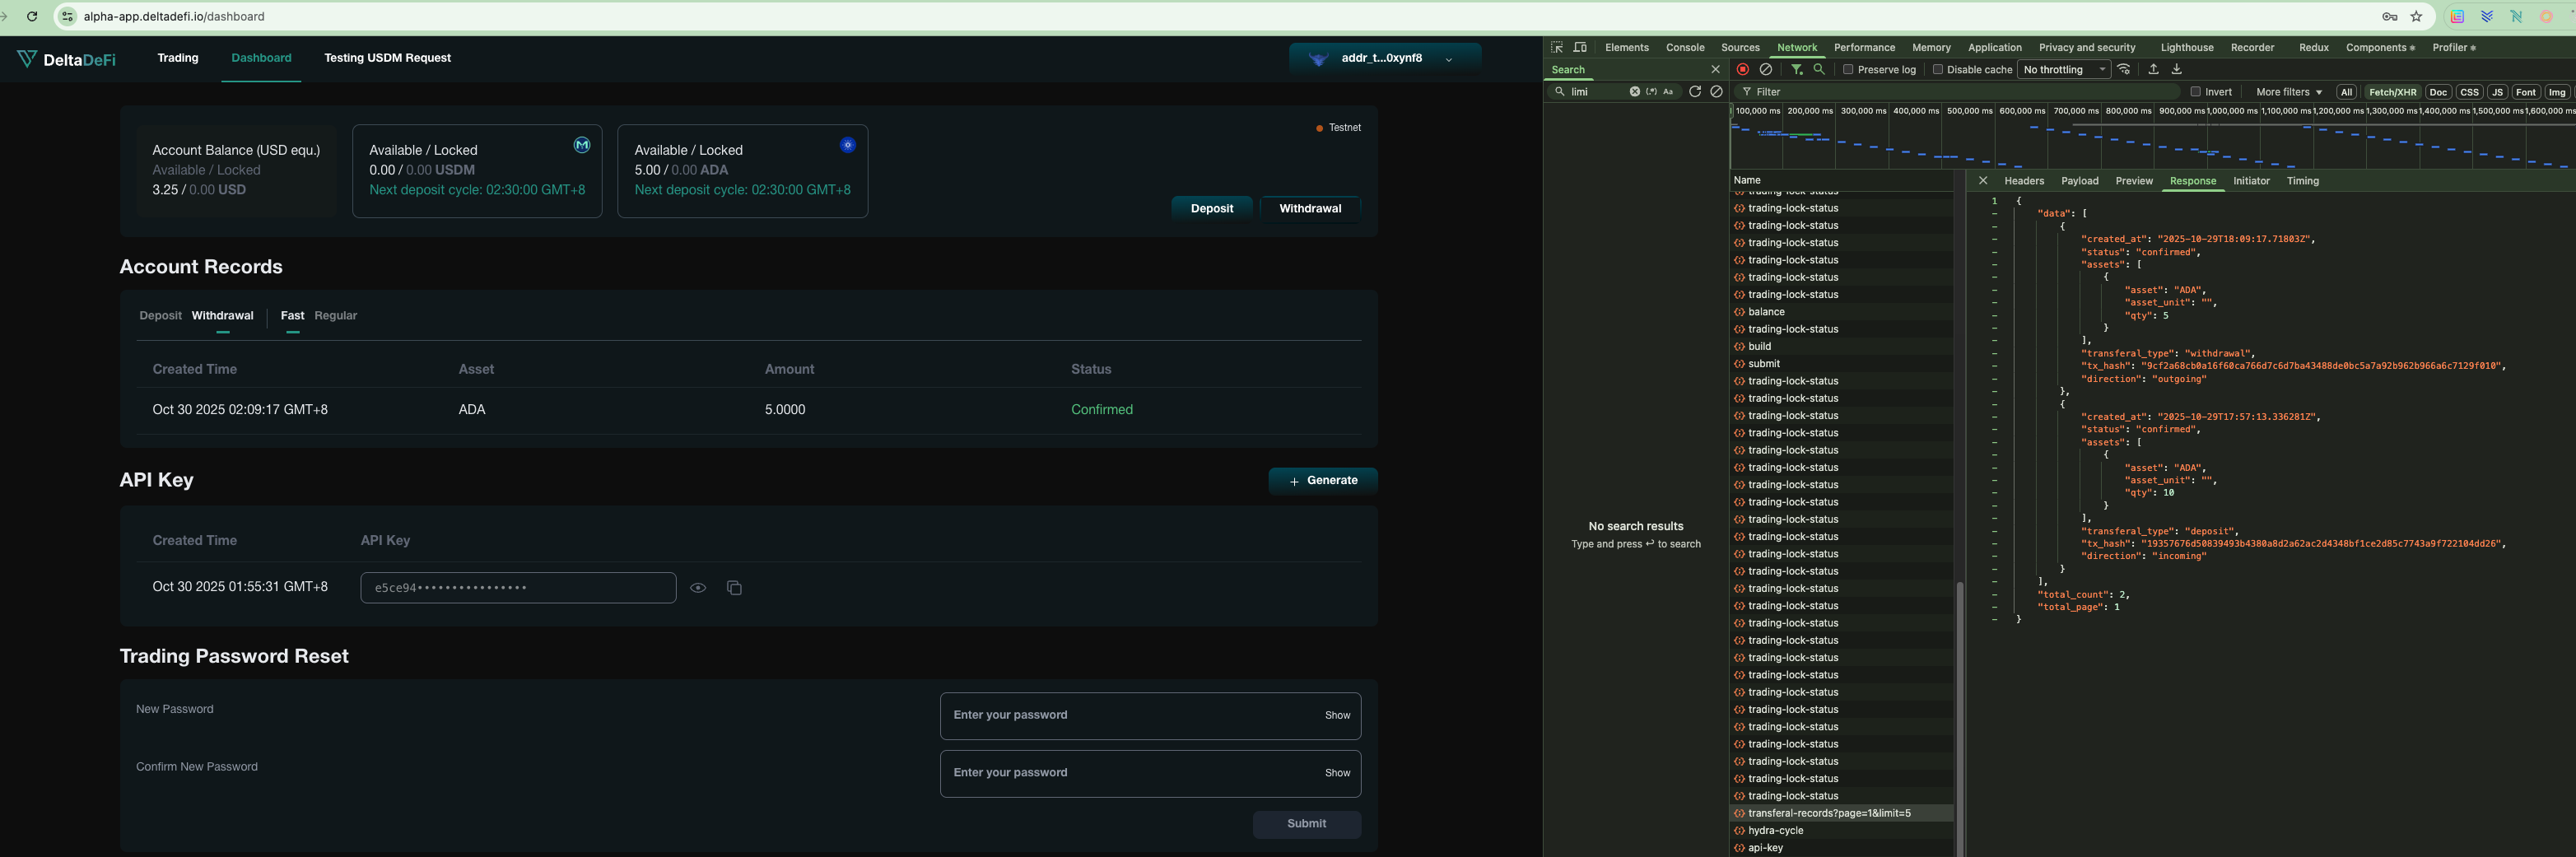Open the Headers tab of request
Image resolution: width=2576 pixels, height=857 pixels.
(2024, 181)
